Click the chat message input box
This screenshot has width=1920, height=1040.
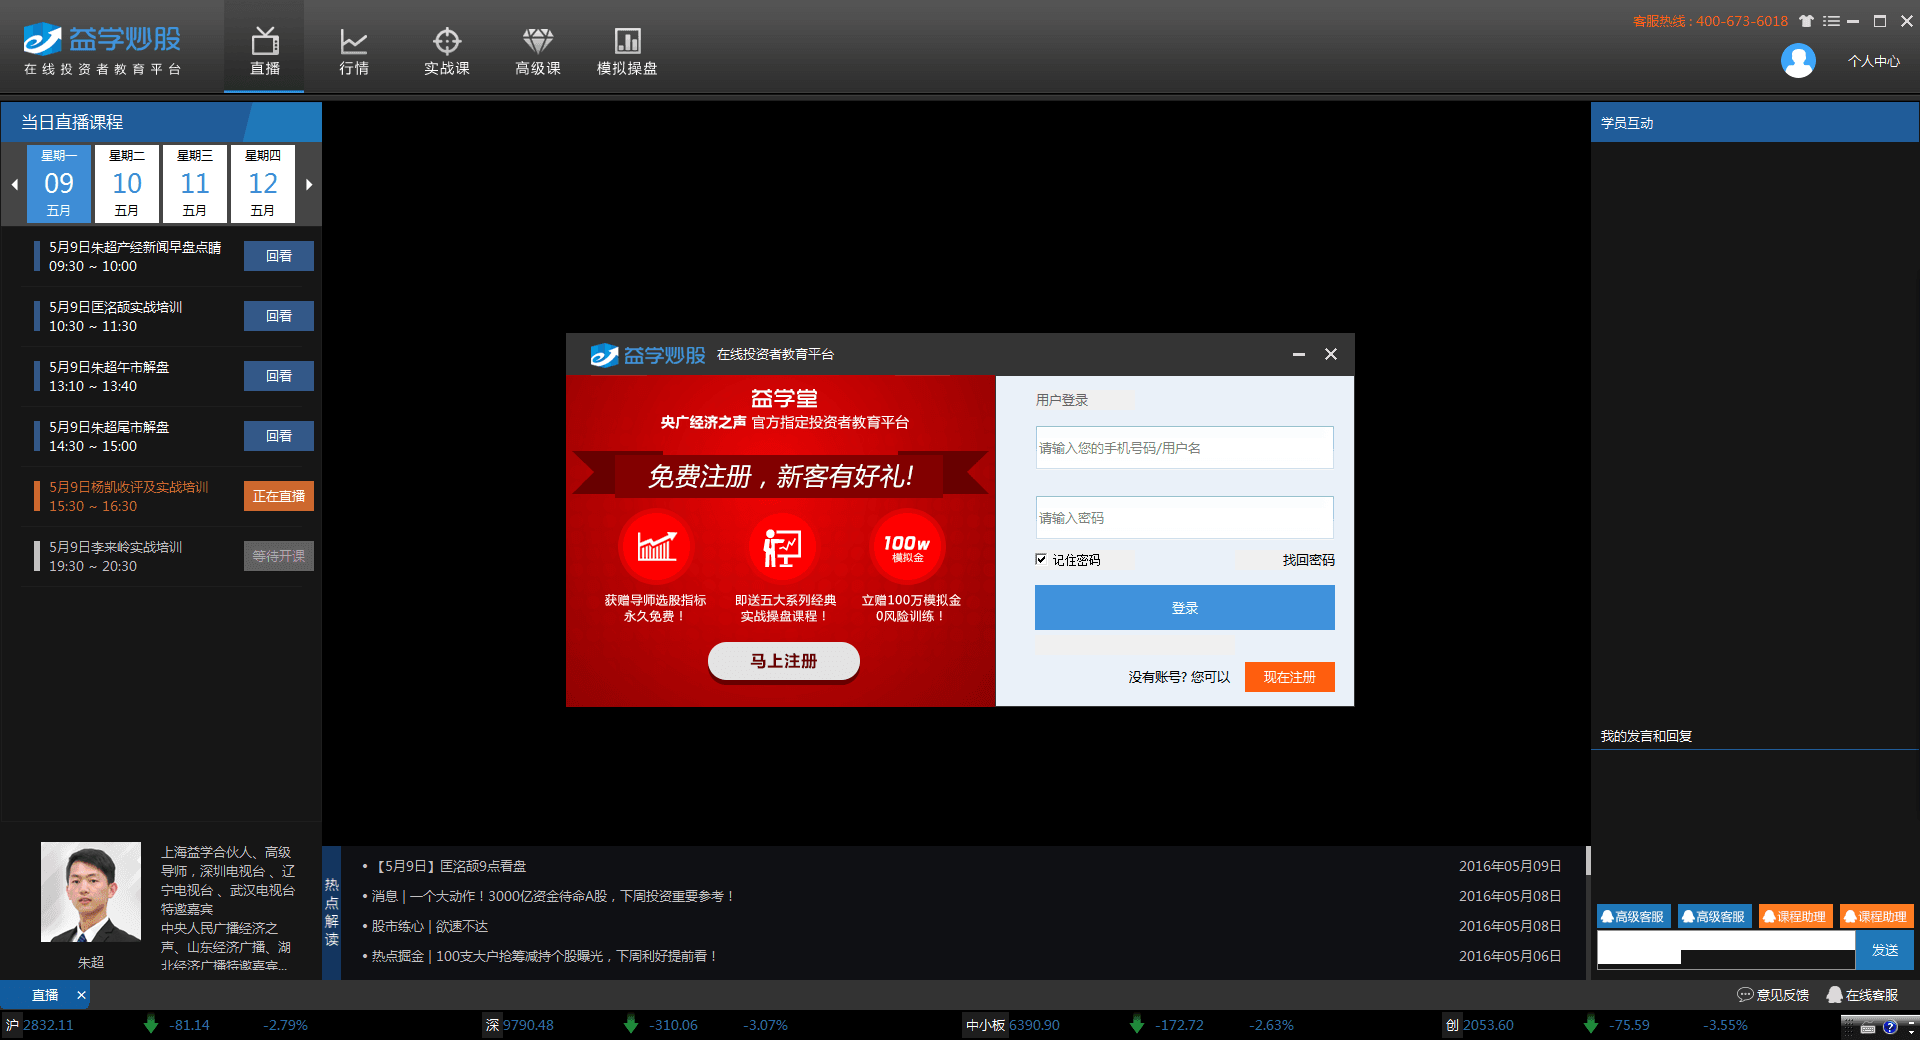(1726, 949)
